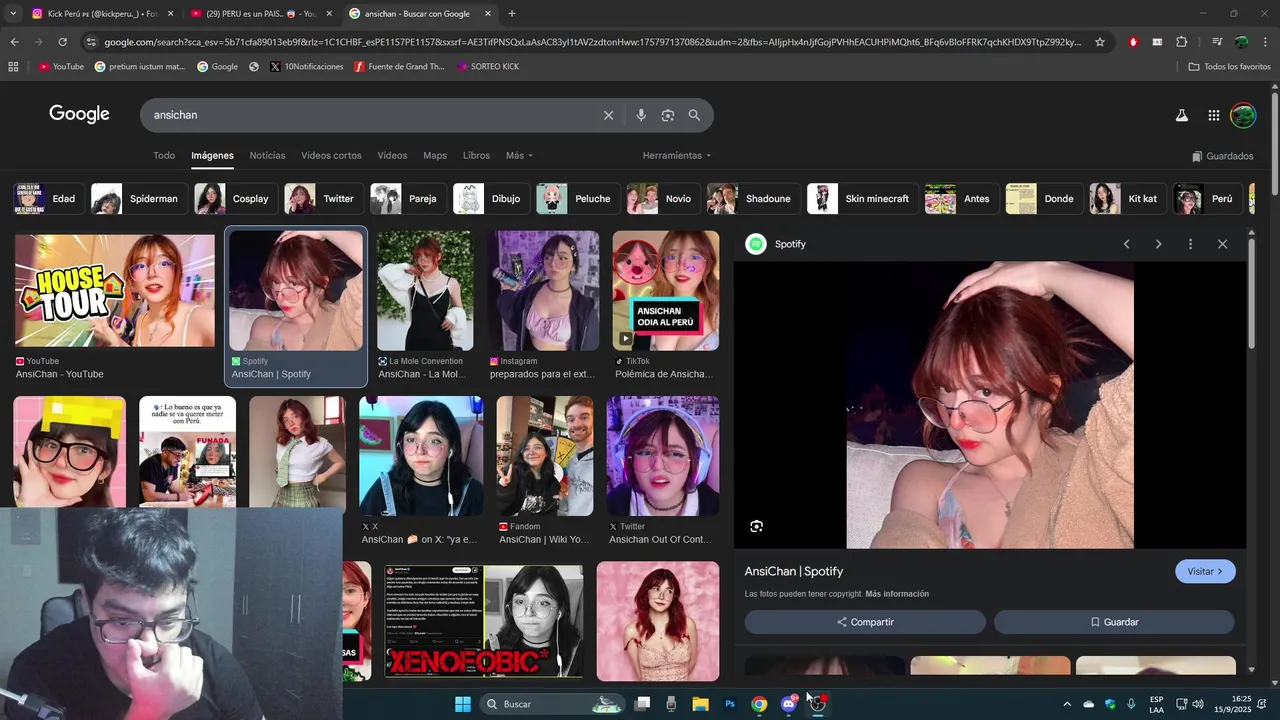
Task: Open TikTok Polémica de Ansichan result
Action: [666, 291]
